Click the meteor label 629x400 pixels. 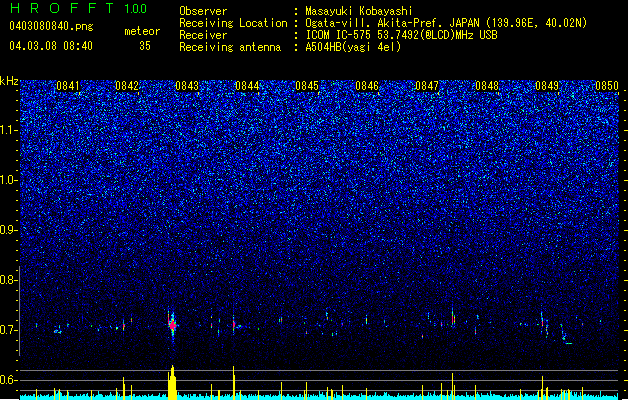[x=142, y=31]
